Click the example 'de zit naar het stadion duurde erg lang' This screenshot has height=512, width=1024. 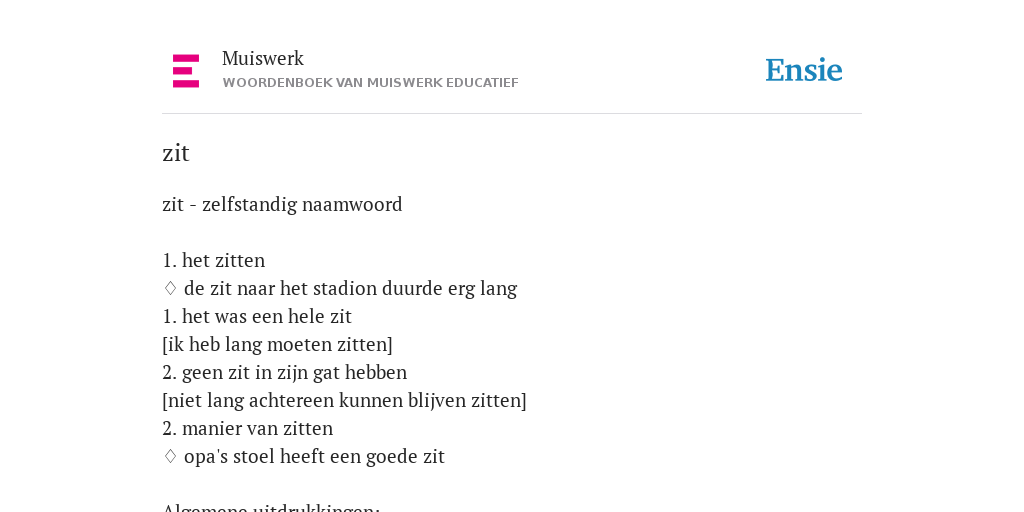(x=350, y=289)
